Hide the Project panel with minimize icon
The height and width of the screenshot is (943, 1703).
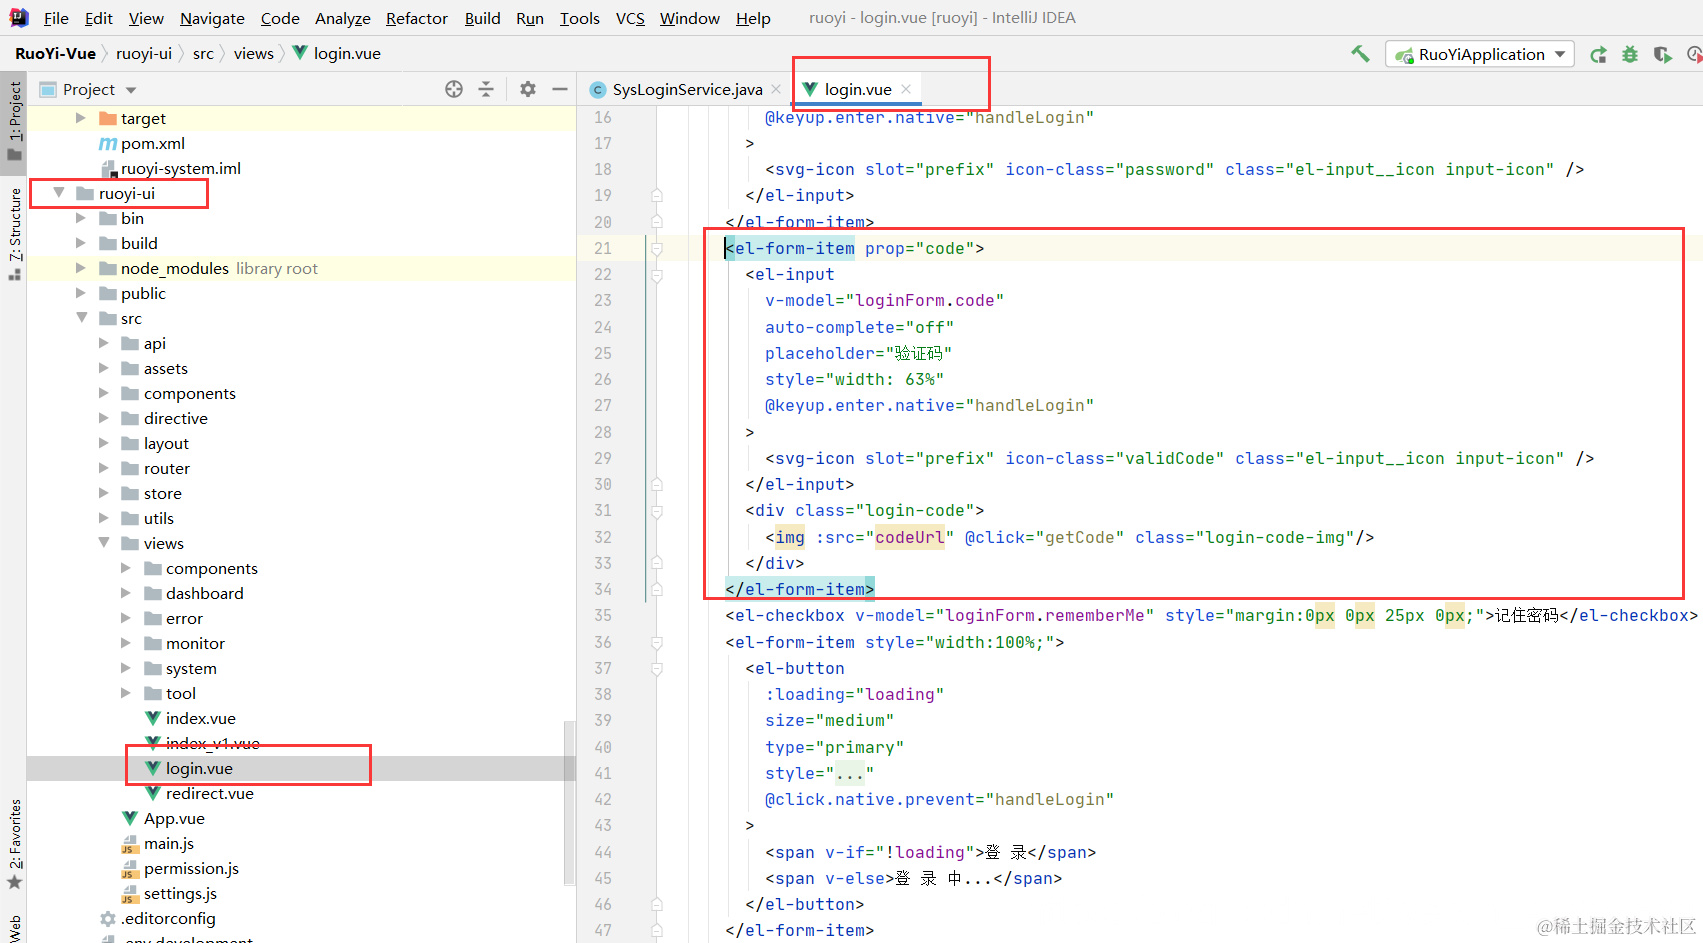tap(560, 89)
